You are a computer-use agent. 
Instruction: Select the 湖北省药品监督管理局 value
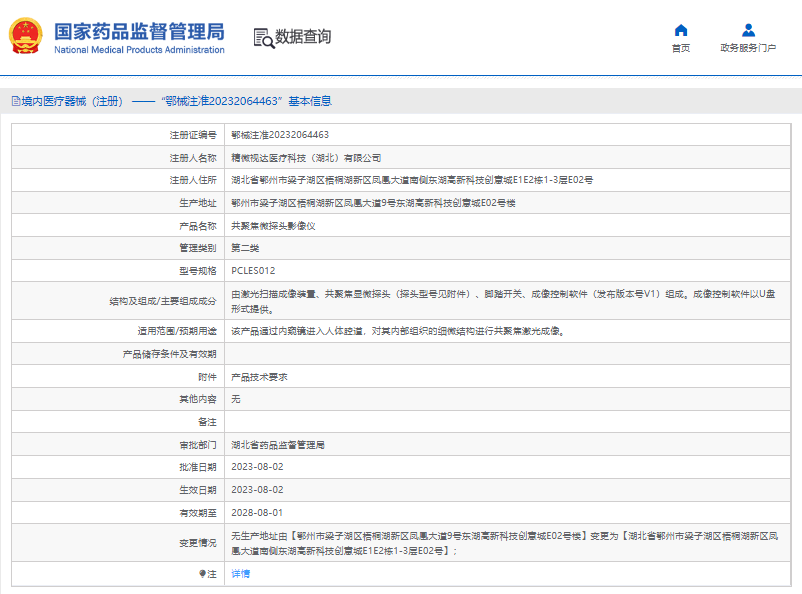pos(278,445)
